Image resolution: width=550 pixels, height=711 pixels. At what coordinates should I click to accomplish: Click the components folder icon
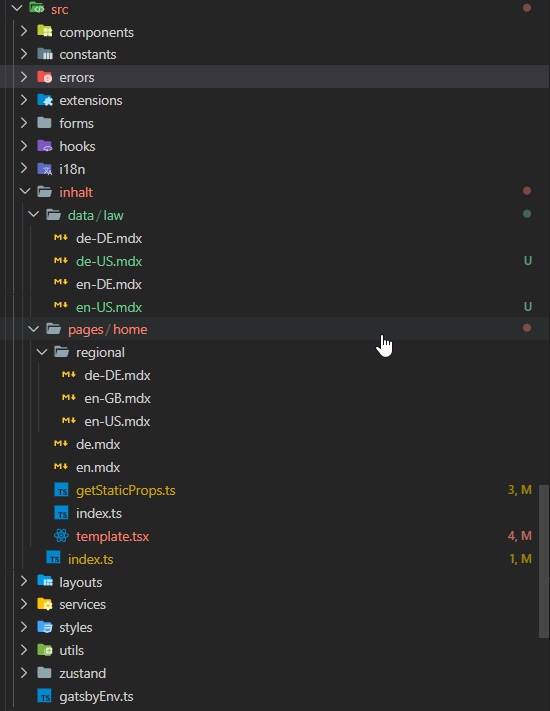pos(44,31)
